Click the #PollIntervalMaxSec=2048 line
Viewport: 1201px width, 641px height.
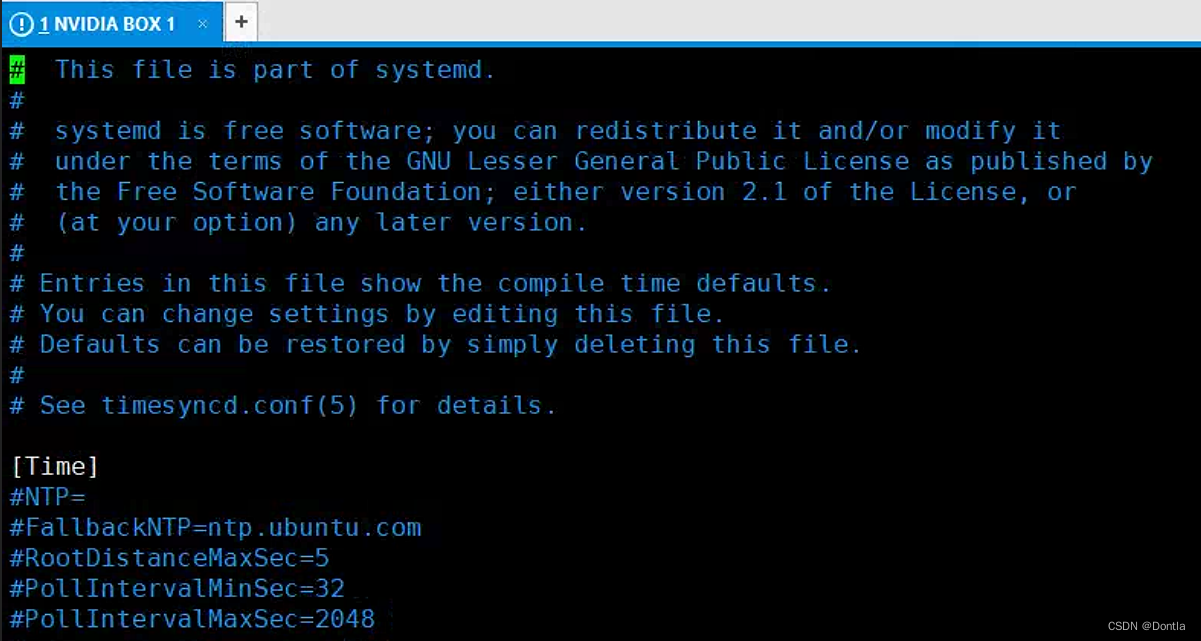(x=193, y=619)
